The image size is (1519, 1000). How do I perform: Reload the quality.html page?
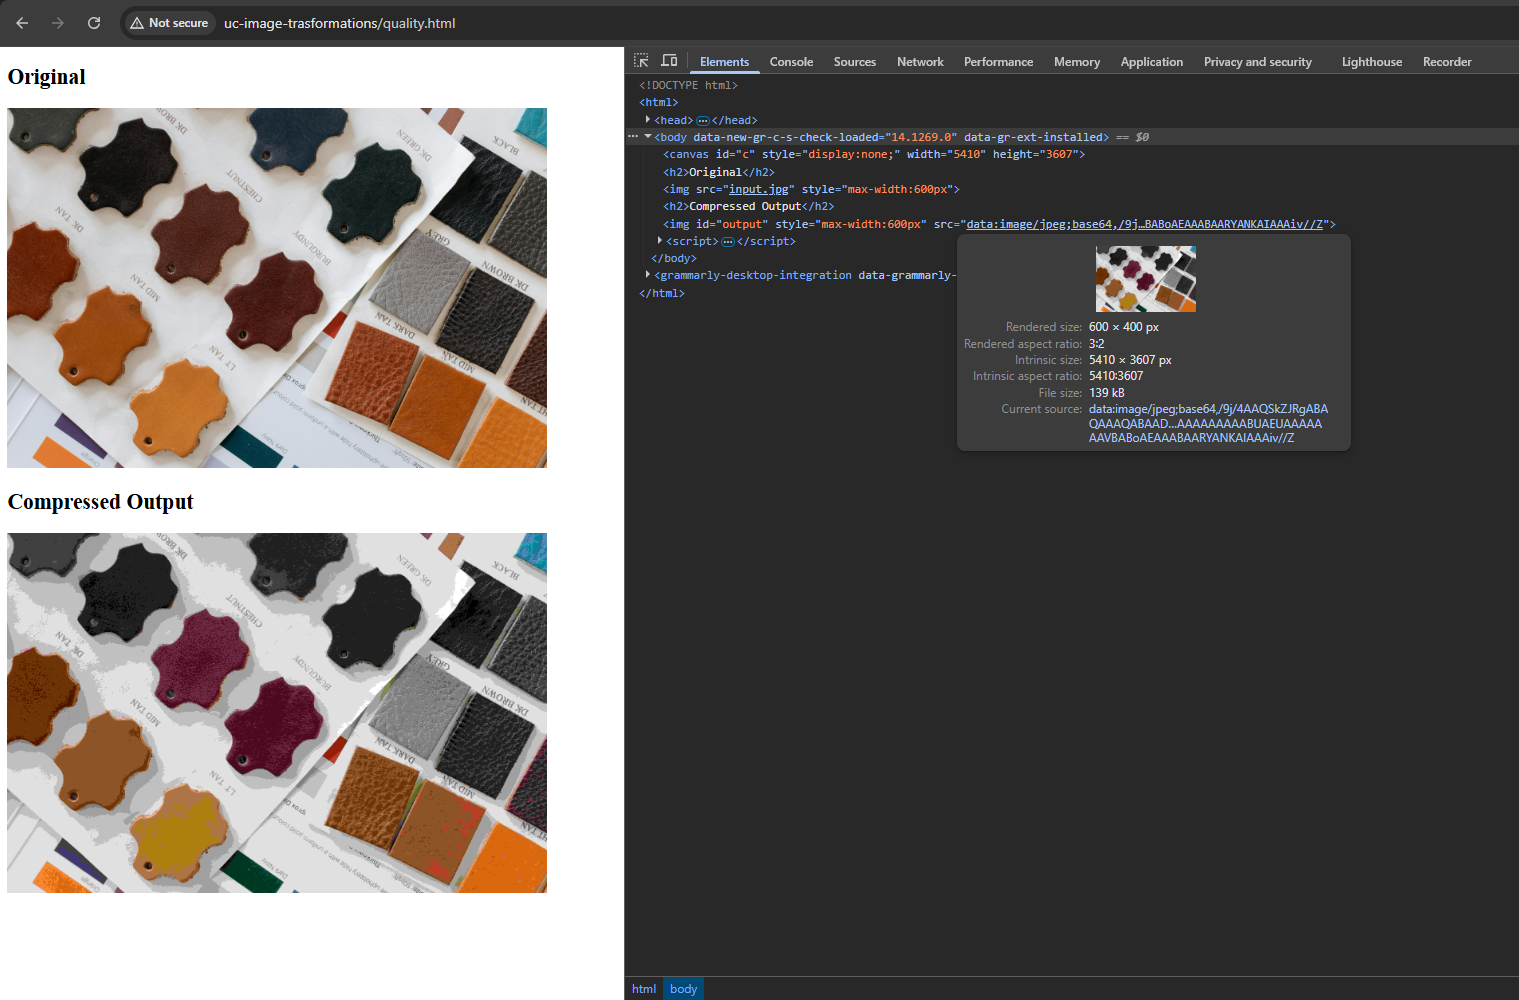click(x=93, y=22)
